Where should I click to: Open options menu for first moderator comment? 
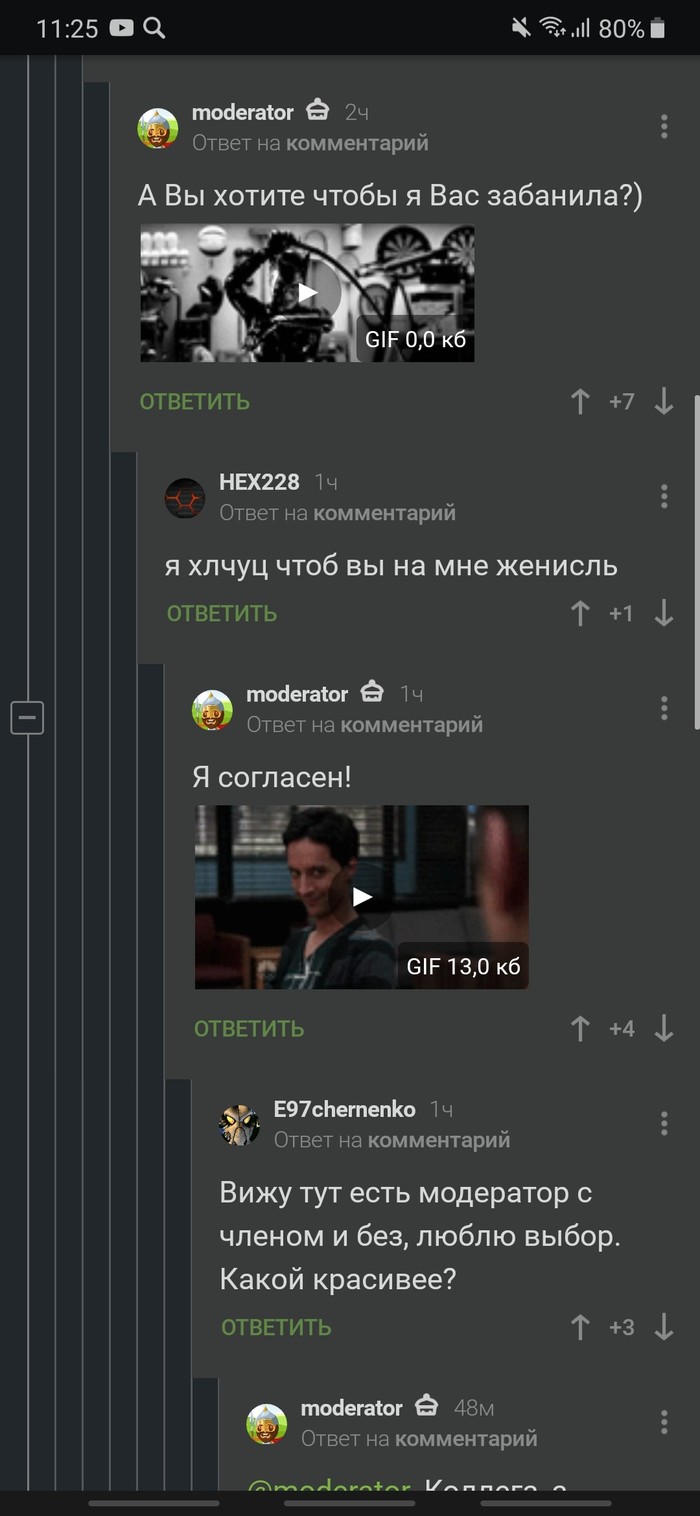pos(664,127)
